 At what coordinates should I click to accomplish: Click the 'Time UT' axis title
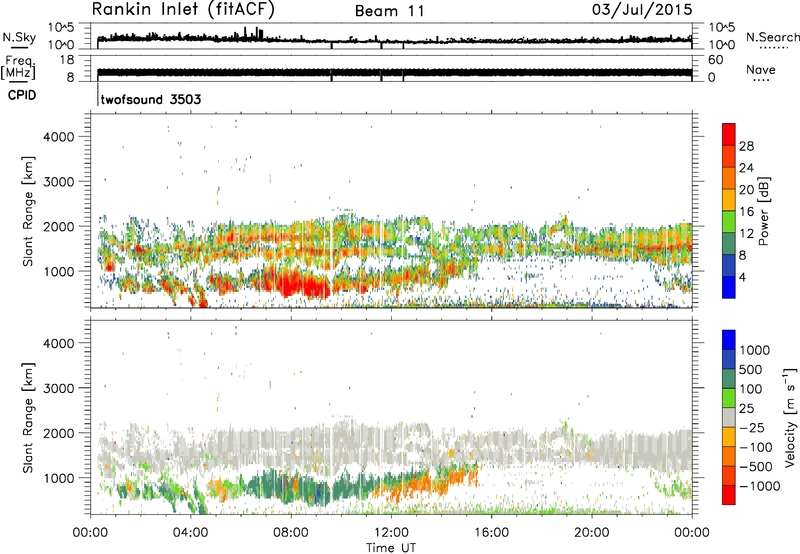point(391,547)
